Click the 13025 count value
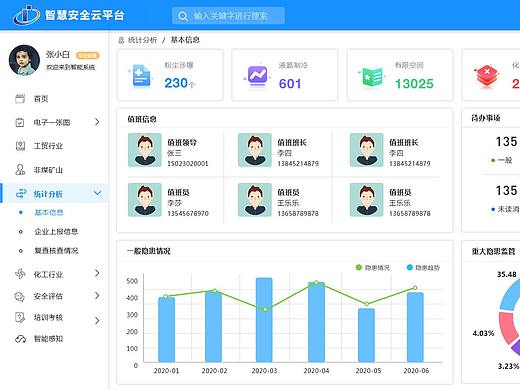Viewport: 520px width, 390px height. (x=414, y=84)
